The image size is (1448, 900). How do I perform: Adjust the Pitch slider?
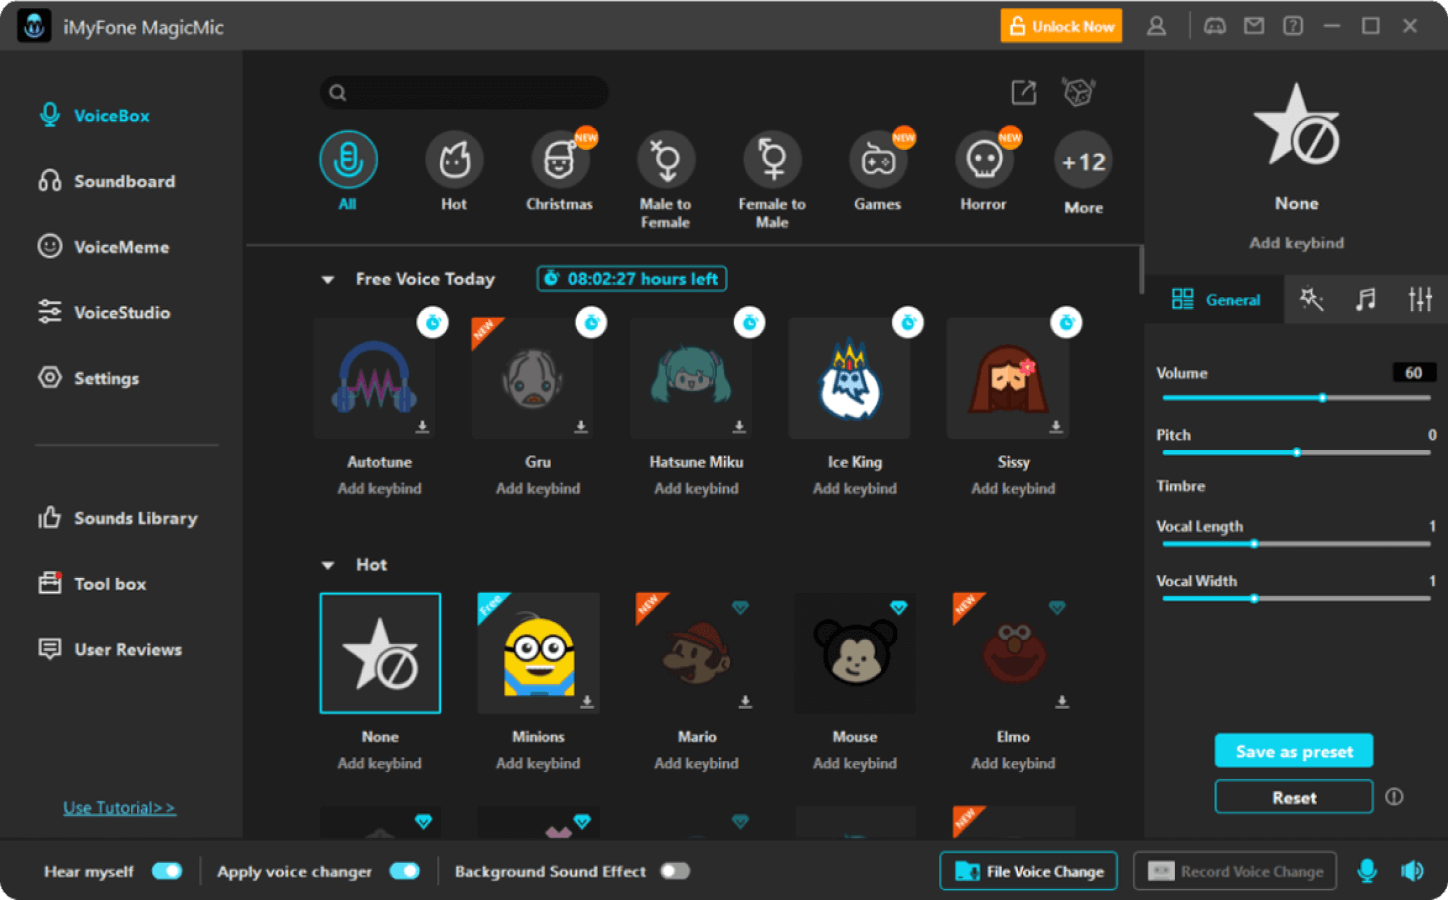click(x=1297, y=453)
